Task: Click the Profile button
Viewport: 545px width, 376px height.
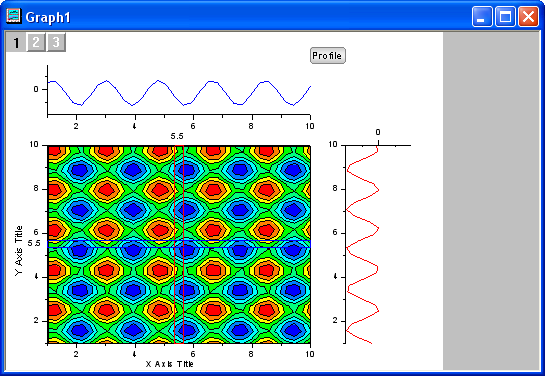Action: [328, 56]
